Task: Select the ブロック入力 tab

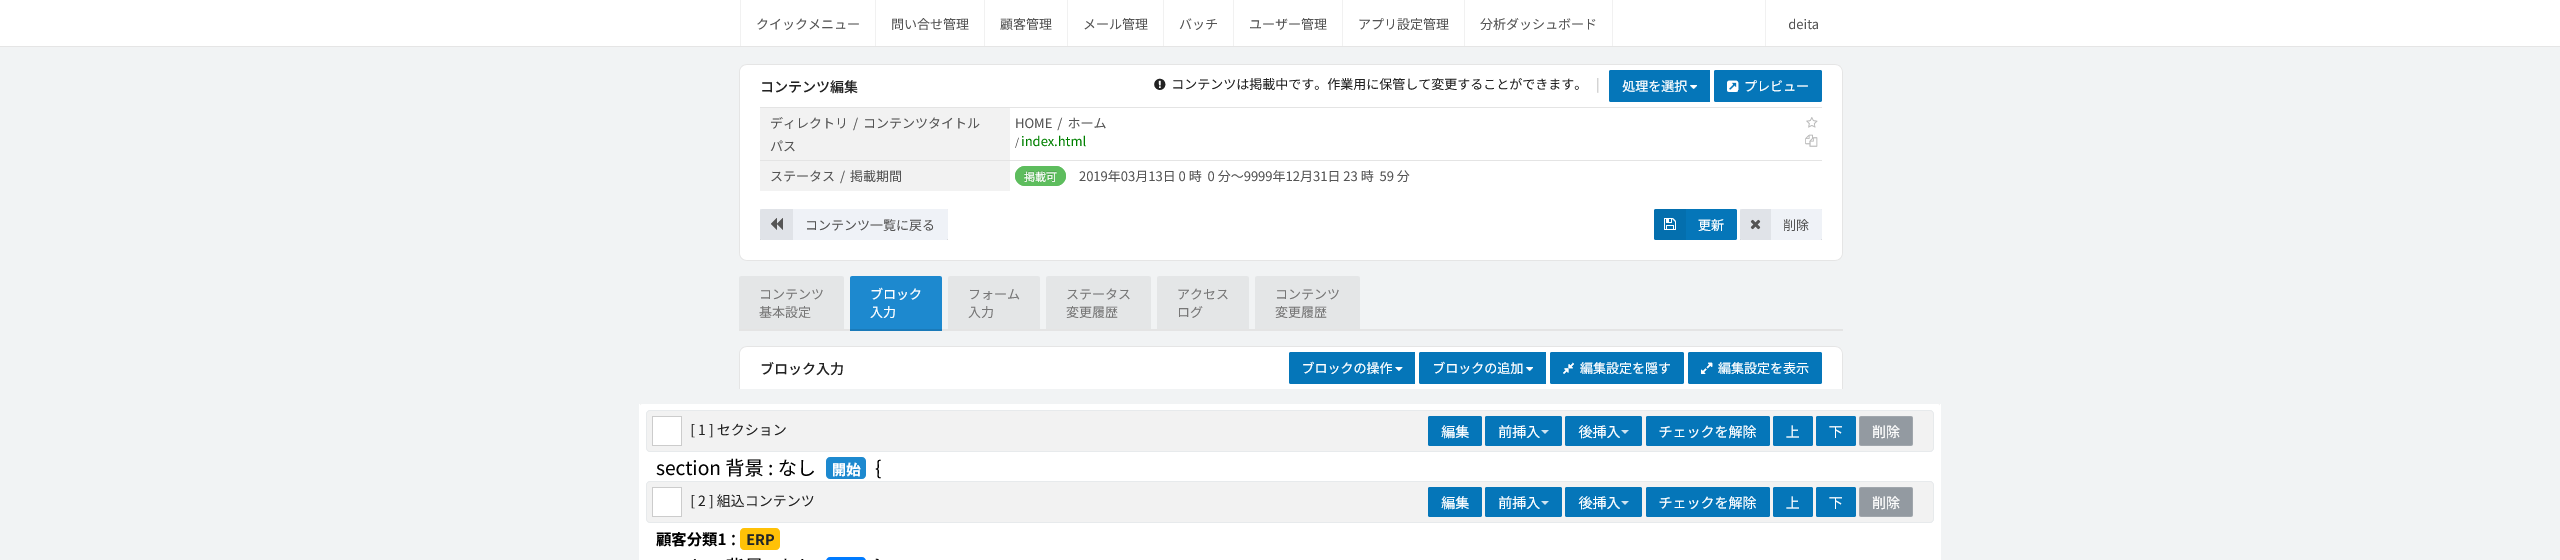Action: [x=895, y=303]
